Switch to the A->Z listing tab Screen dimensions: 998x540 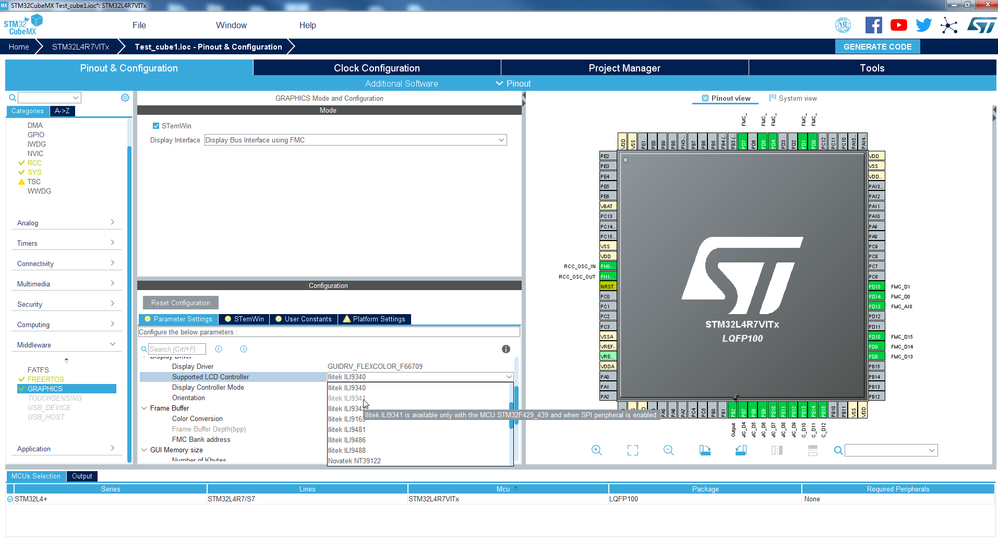pyautogui.click(x=62, y=111)
